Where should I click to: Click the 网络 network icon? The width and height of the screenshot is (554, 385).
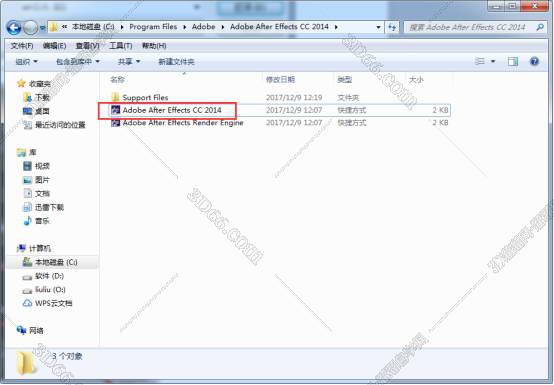tap(21, 330)
